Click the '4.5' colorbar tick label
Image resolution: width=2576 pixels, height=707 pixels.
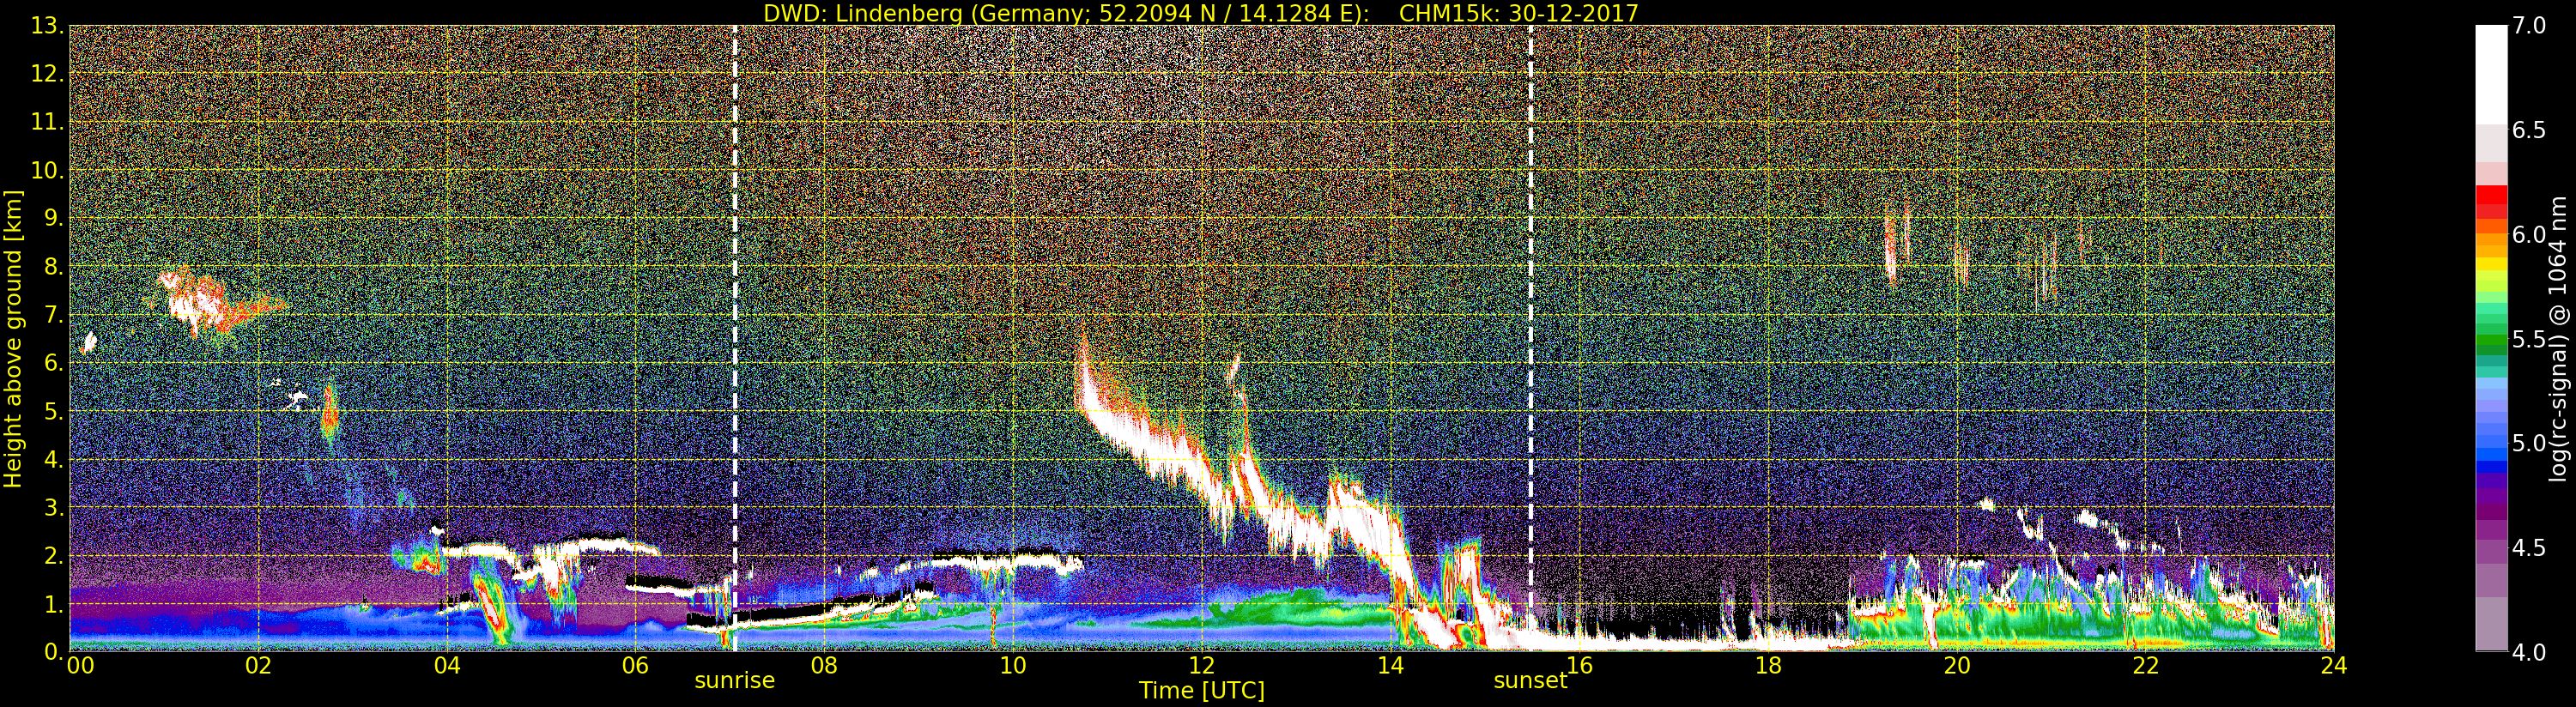tap(2528, 548)
